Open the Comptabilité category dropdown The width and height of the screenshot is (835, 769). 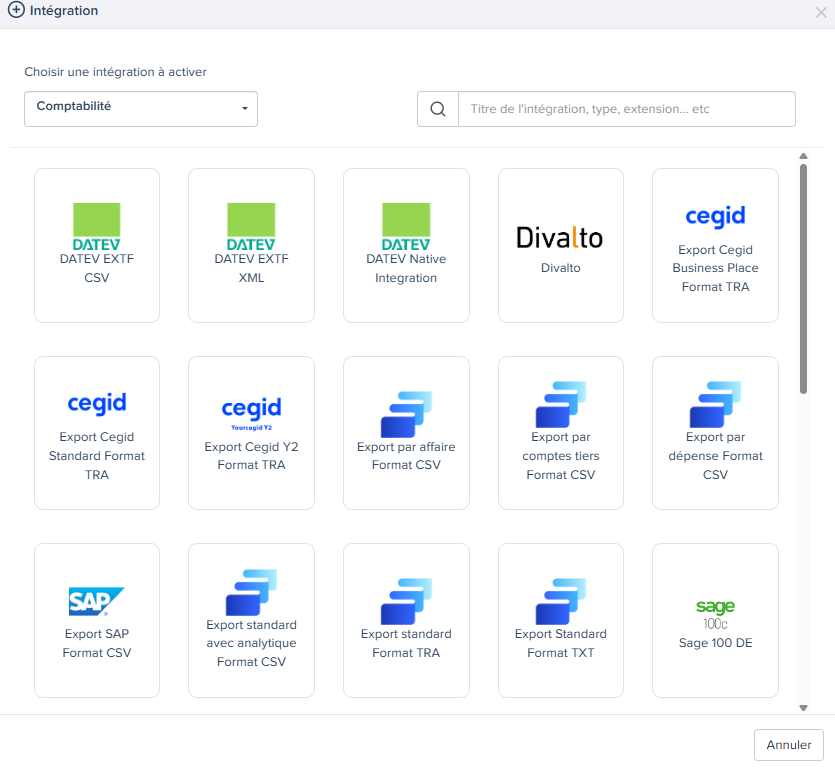pyautogui.click(x=141, y=109)
